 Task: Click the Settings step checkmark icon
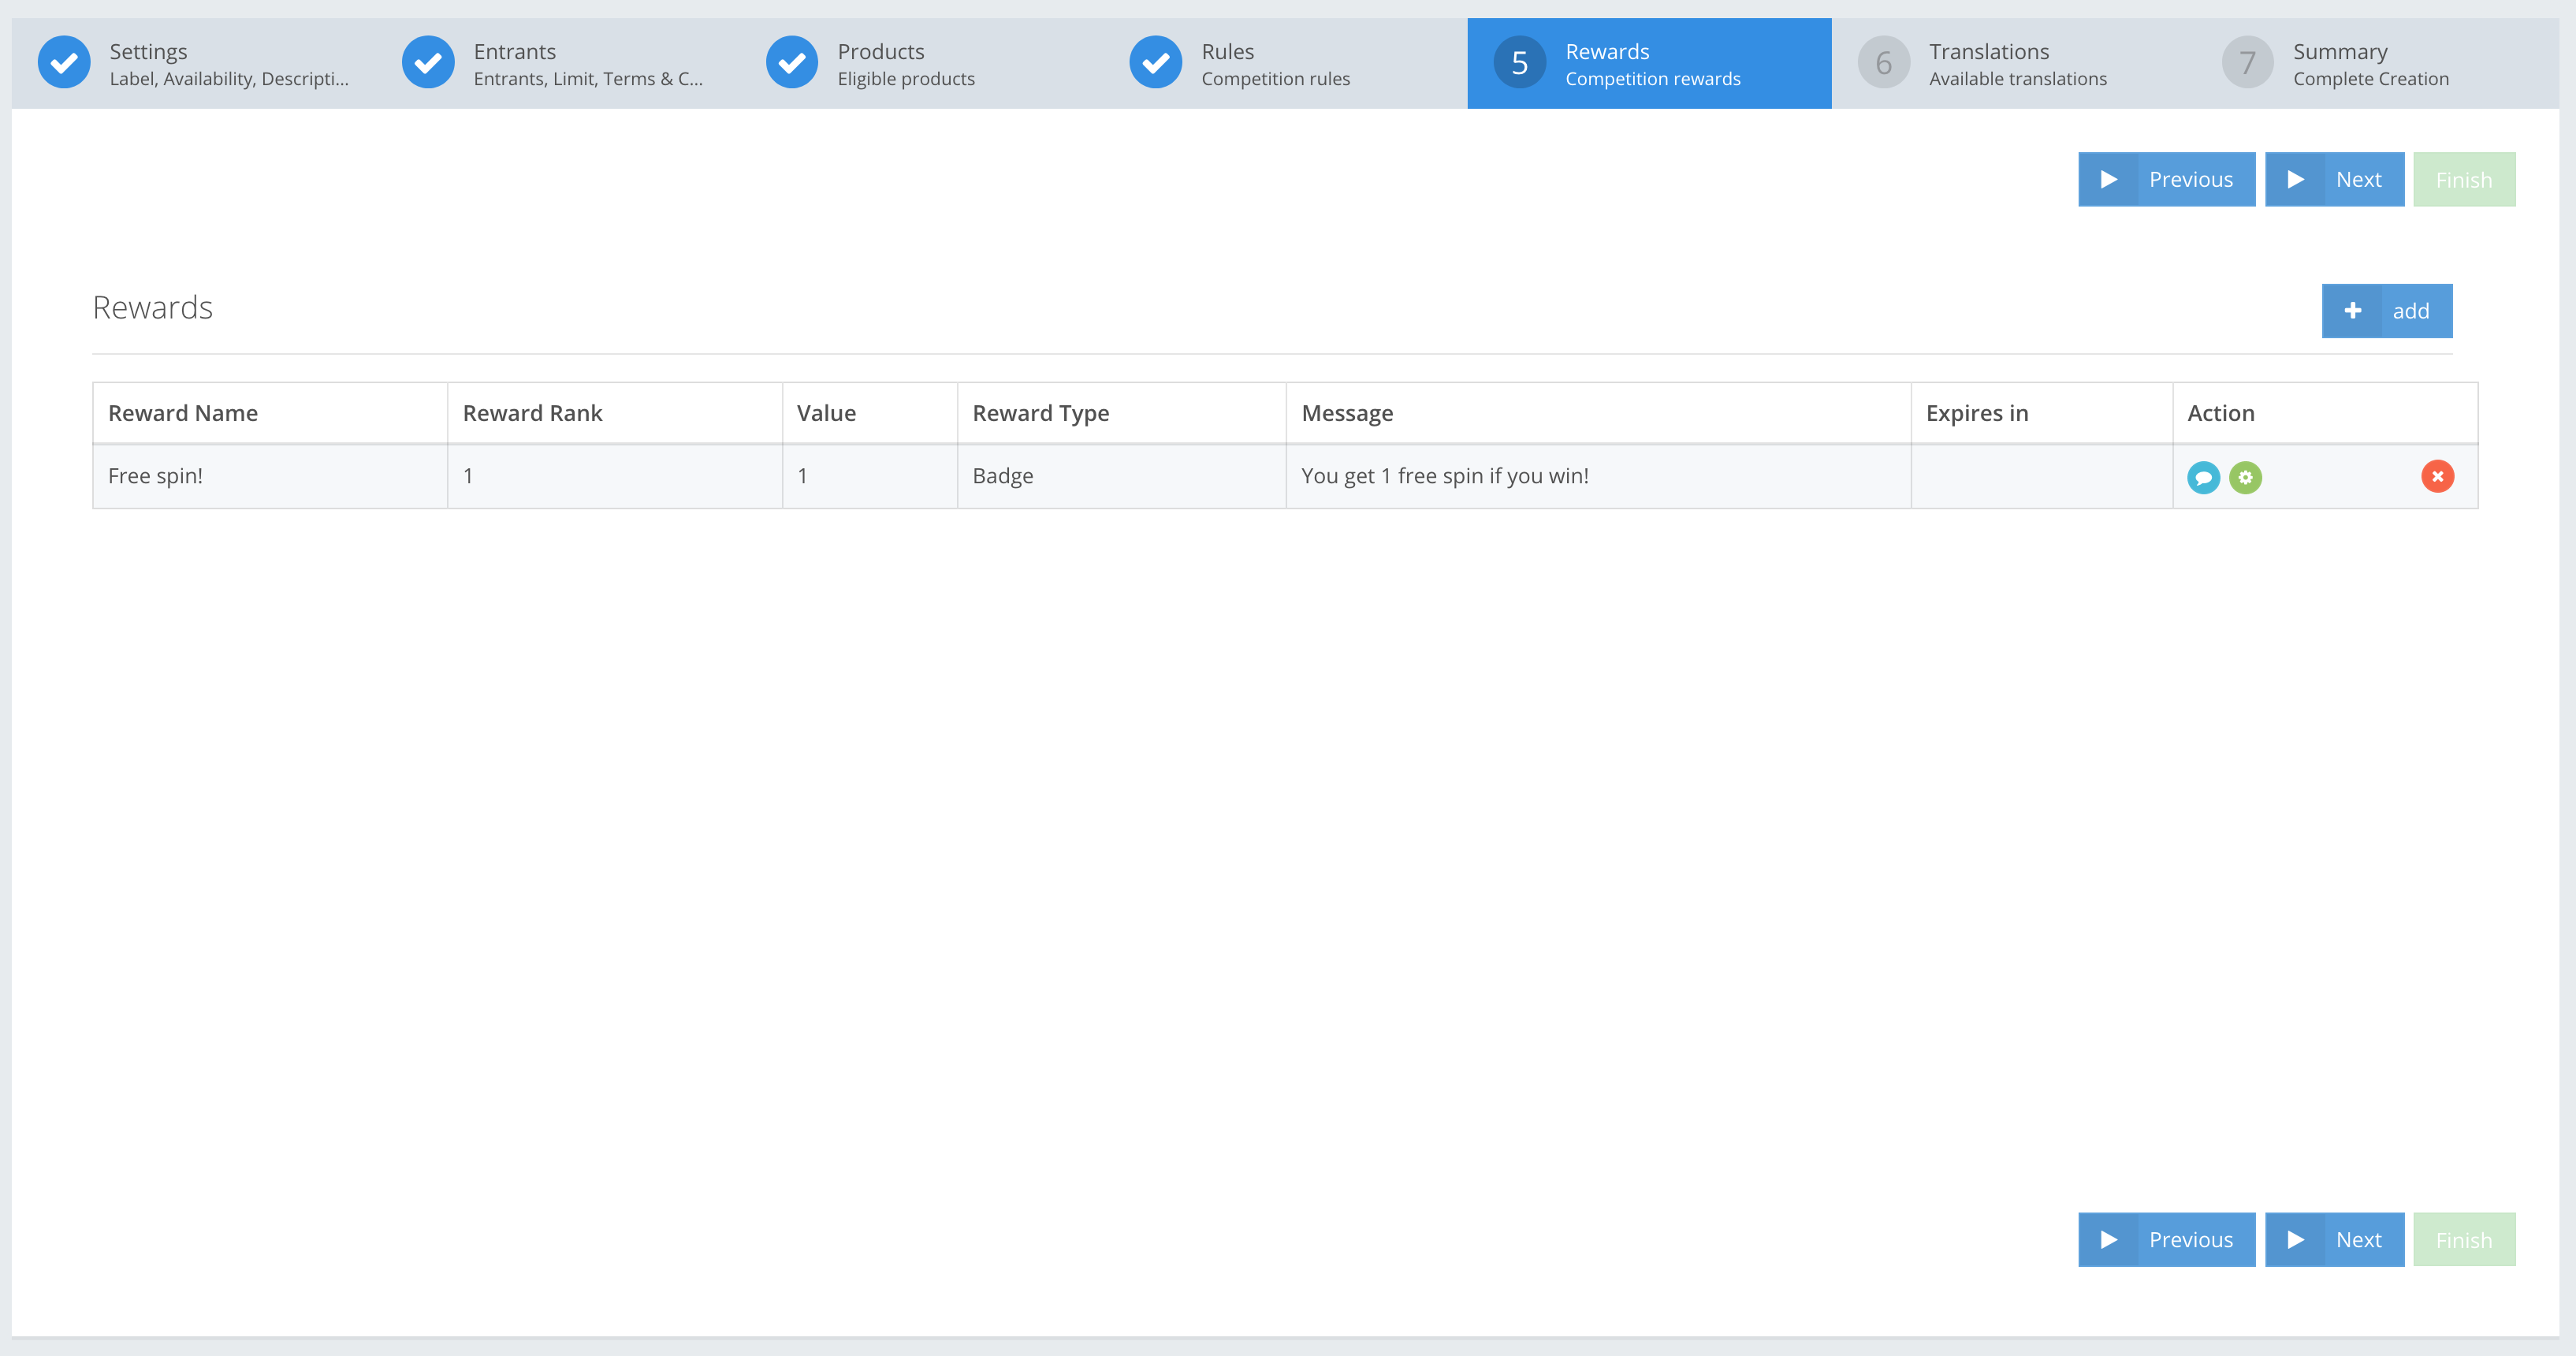(64, 63)
